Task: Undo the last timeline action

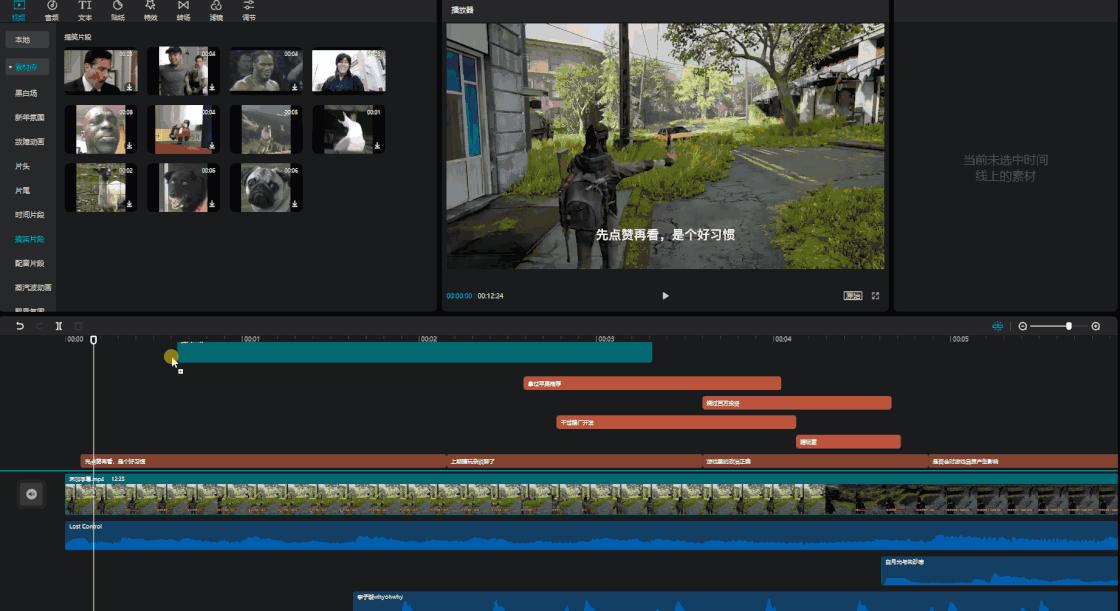Action: (20, 326)
